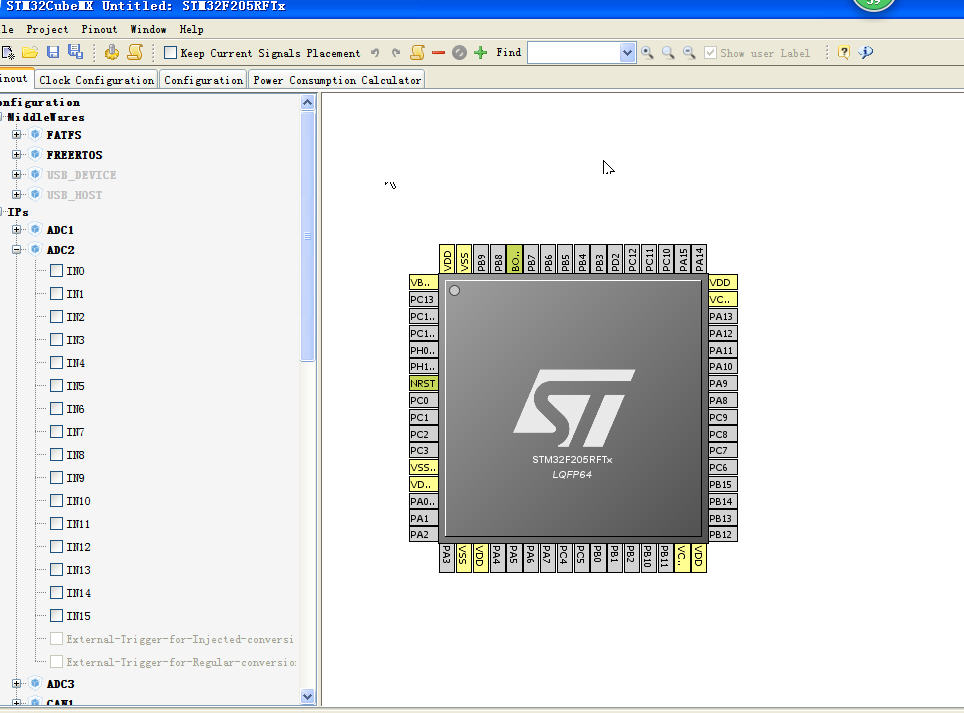Click the red minus toolbar icon
964x713 pixels.
(438, 53)
